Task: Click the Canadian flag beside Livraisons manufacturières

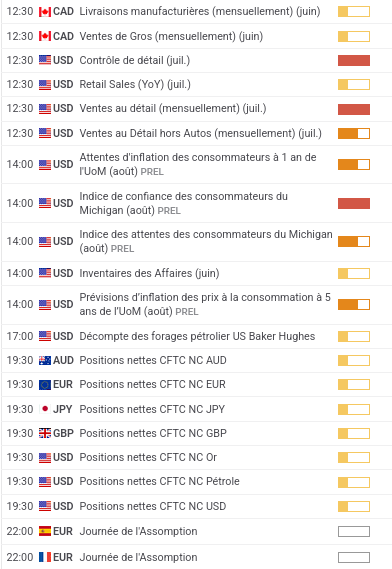Action: pos(45,12)
